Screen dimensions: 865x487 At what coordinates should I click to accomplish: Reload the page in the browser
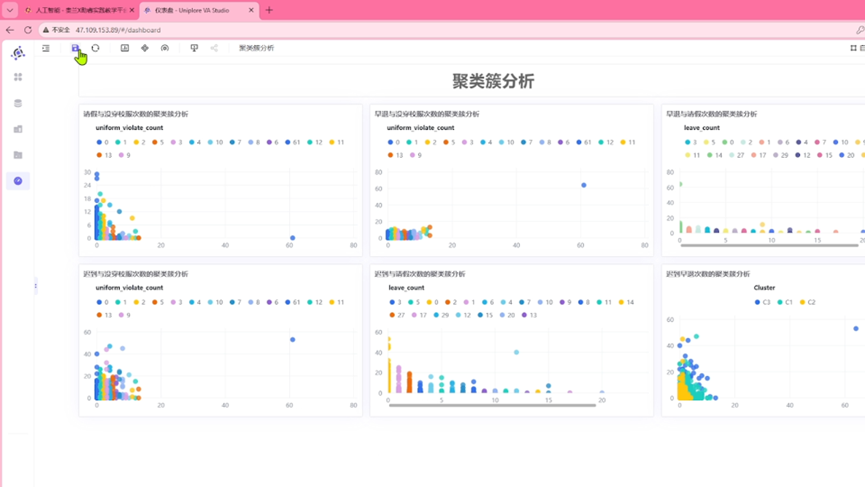coord(28,30)
